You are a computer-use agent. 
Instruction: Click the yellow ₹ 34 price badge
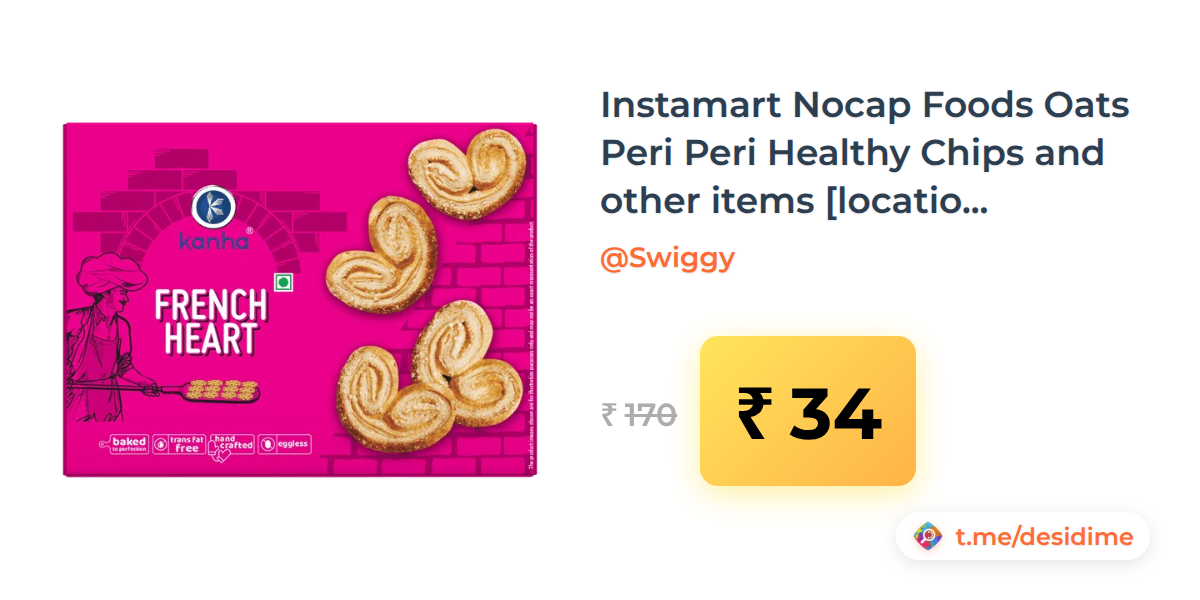pyautogui.click(x=808, y=411)
